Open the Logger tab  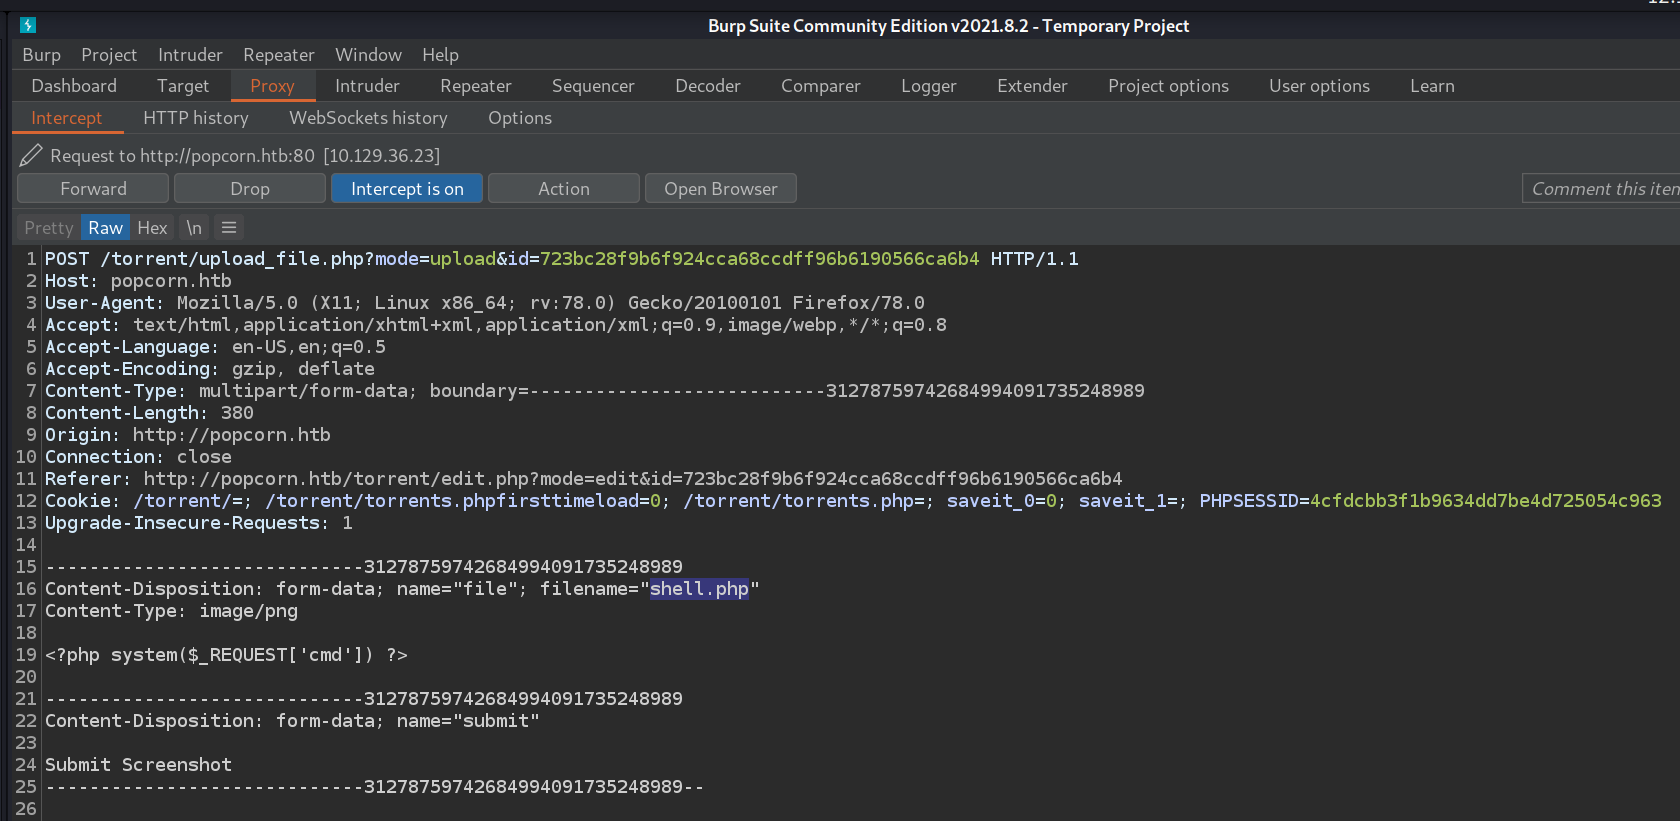pyautogui.click(x=929, y=86)
